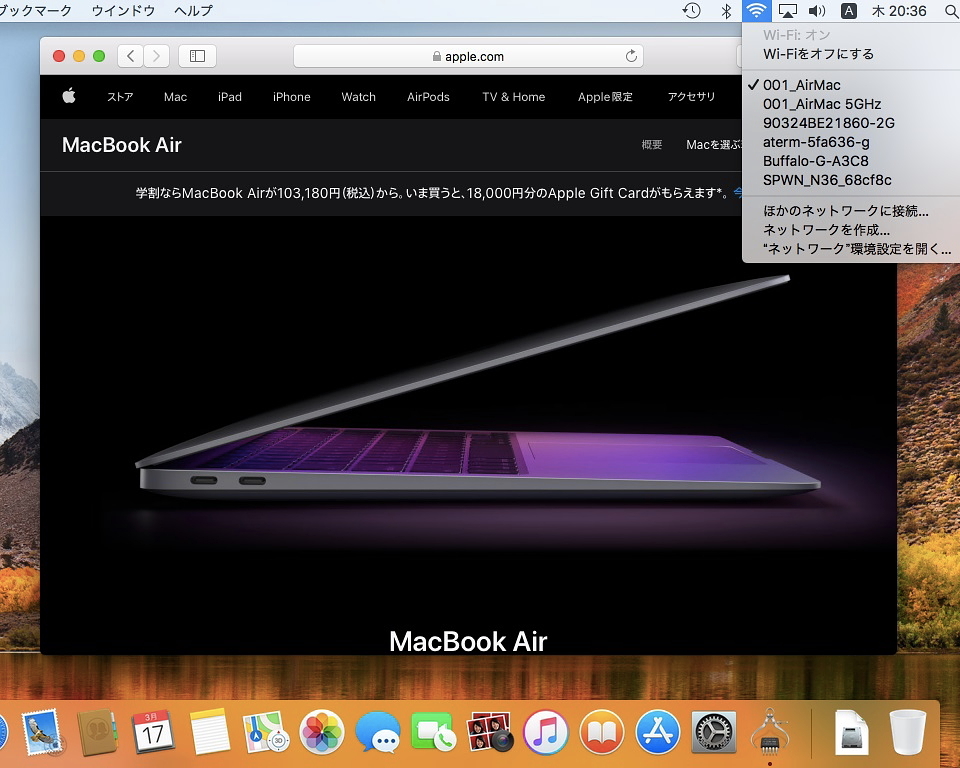Viewport: 960px width, 768px height.
Task: Click the System Information caliper icon in Dock
Action: click(770, 731)
